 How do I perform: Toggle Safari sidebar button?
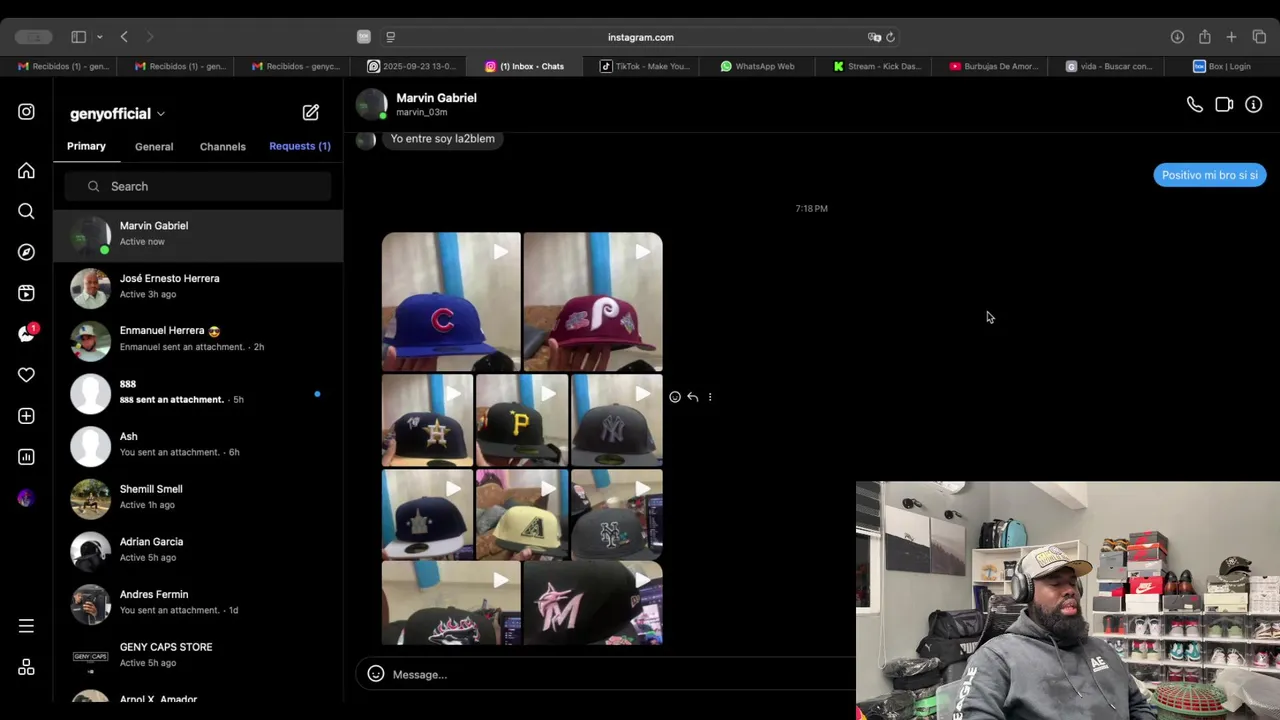tap(78, 37)
